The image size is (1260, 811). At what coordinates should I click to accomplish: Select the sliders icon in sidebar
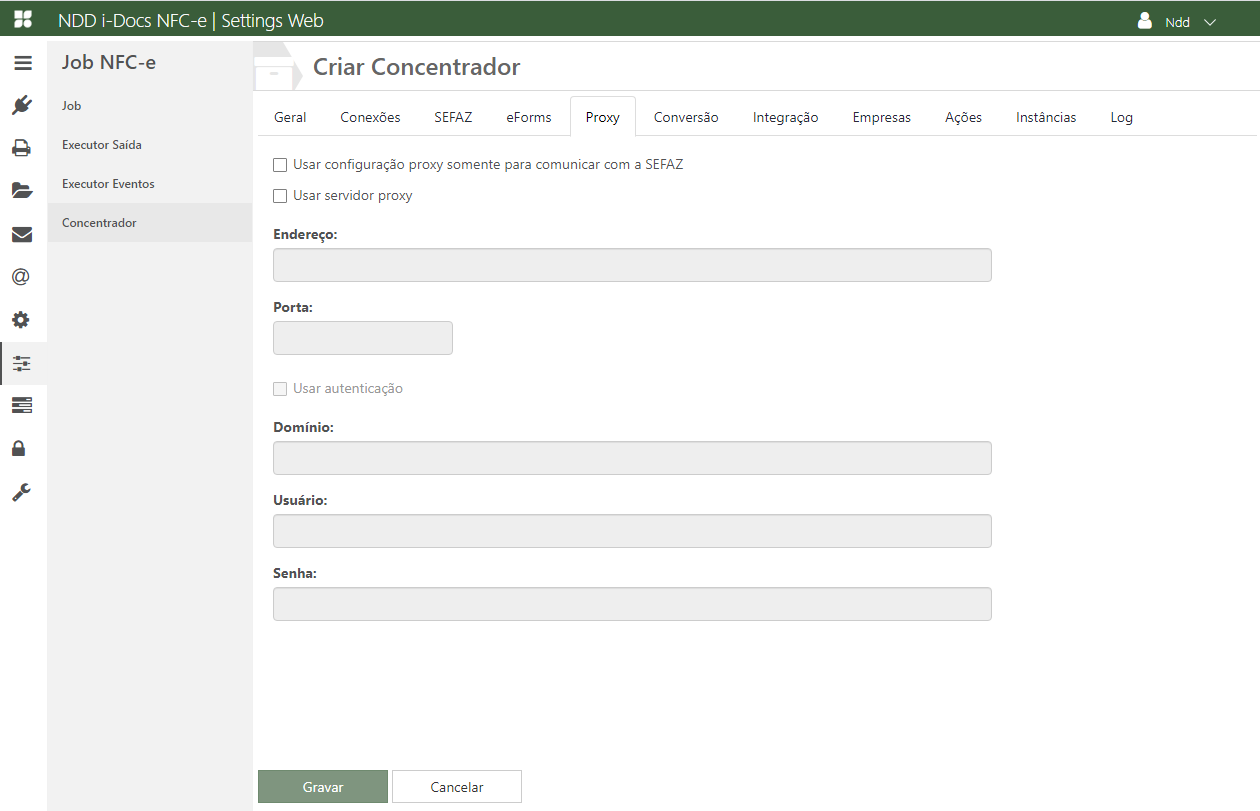pos(22,363)
